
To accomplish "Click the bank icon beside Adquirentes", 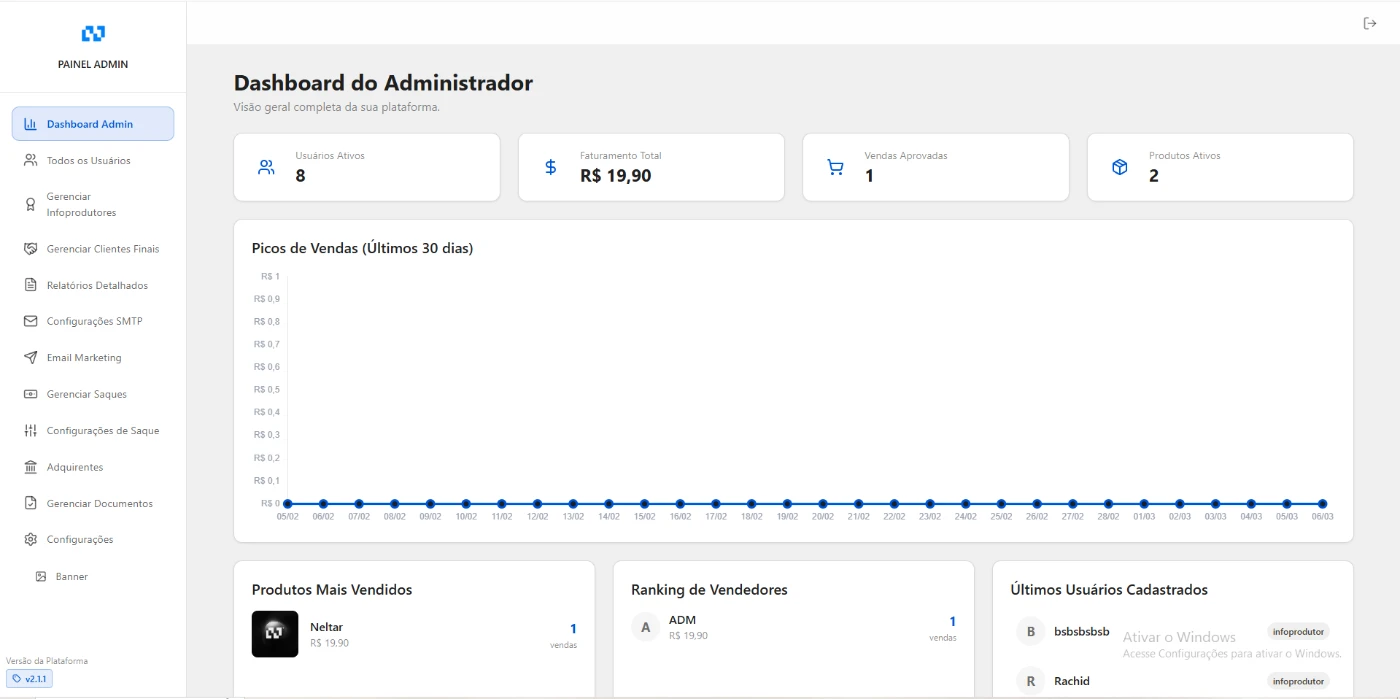I will [x=30, y=467].
